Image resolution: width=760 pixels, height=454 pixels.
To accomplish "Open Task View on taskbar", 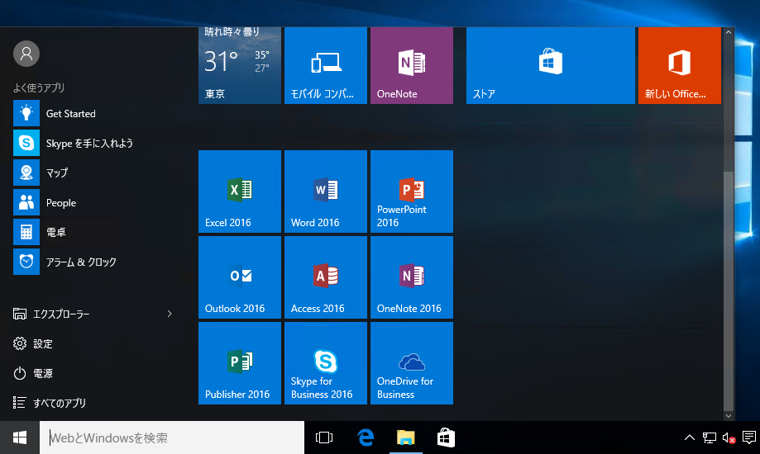I will [x=324, y=438].
